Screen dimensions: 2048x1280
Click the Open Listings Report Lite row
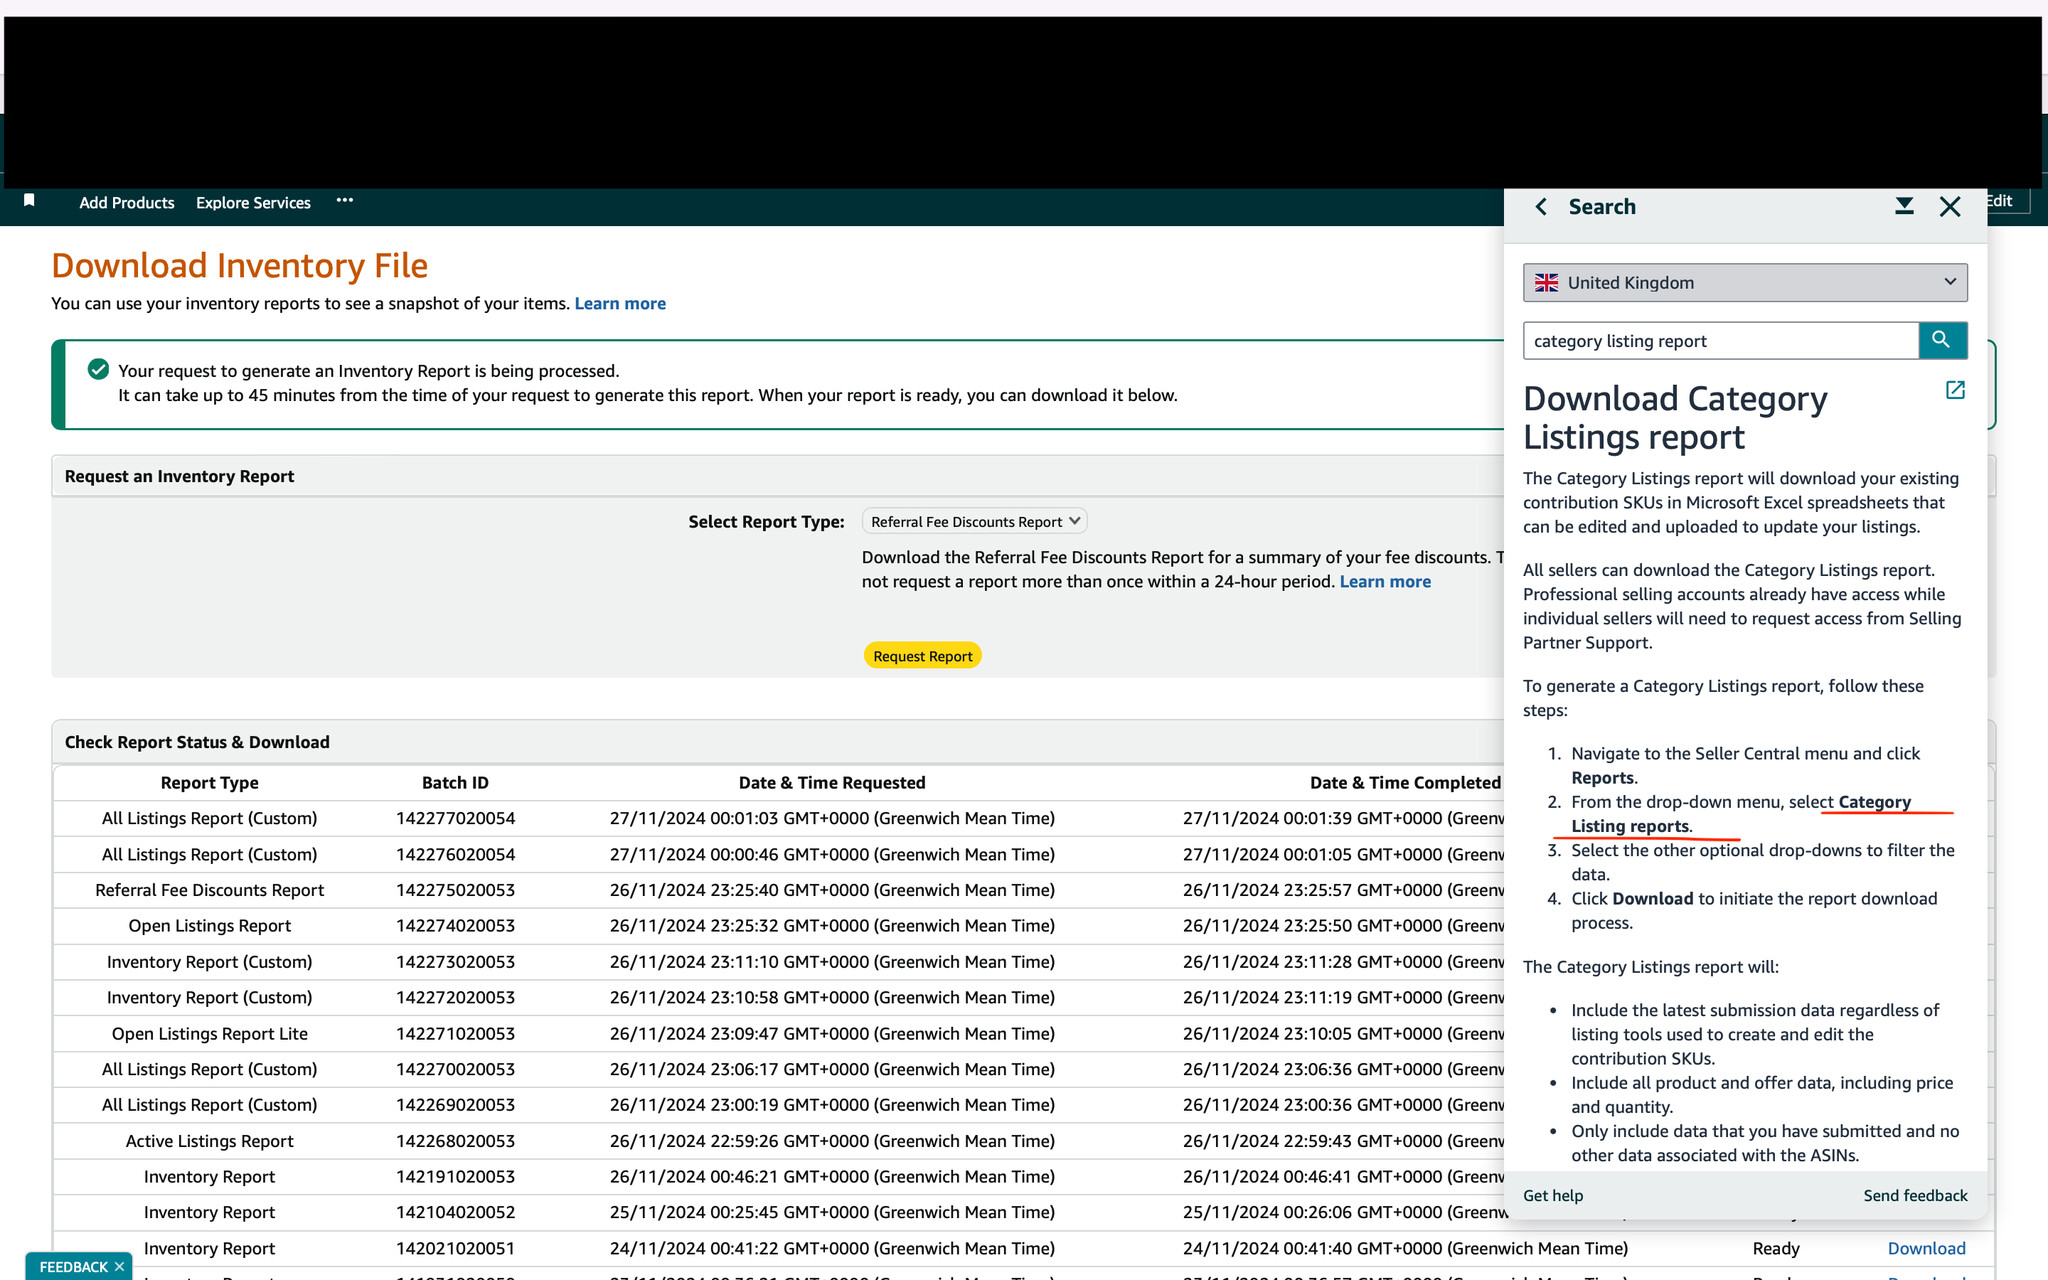(209, 1034)
